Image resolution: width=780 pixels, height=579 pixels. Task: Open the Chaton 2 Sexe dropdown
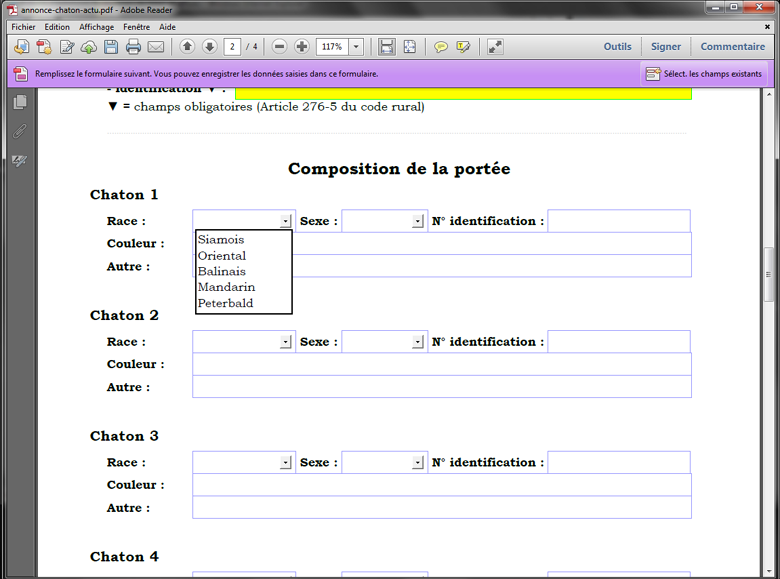coord(418,342)
